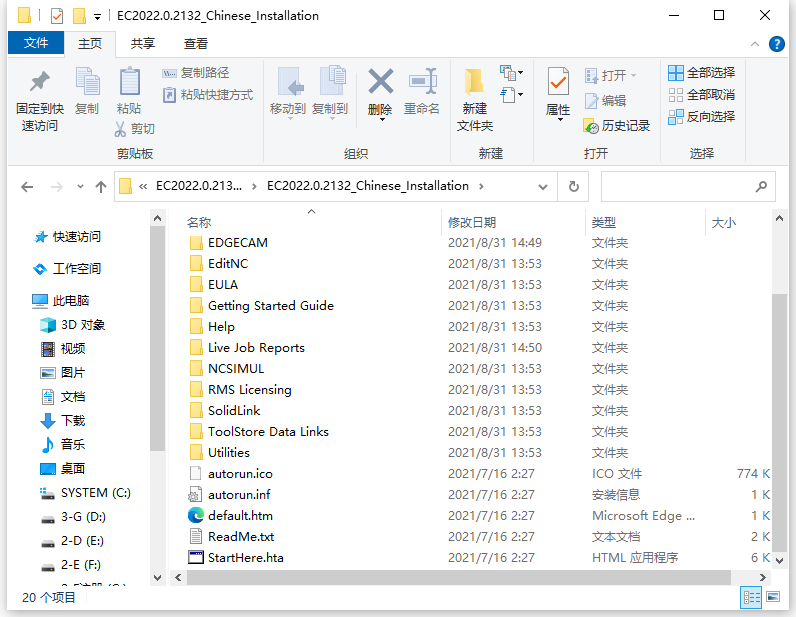Switch to the Home (主页) tab
The height and width of the screenshot is (617, 796).
(x=90, y=44)
